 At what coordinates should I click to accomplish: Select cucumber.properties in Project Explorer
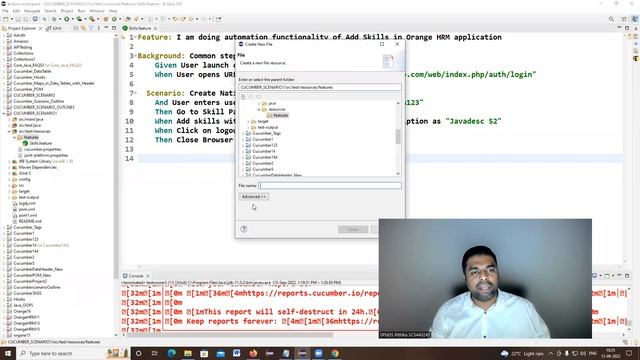point(42,149)
